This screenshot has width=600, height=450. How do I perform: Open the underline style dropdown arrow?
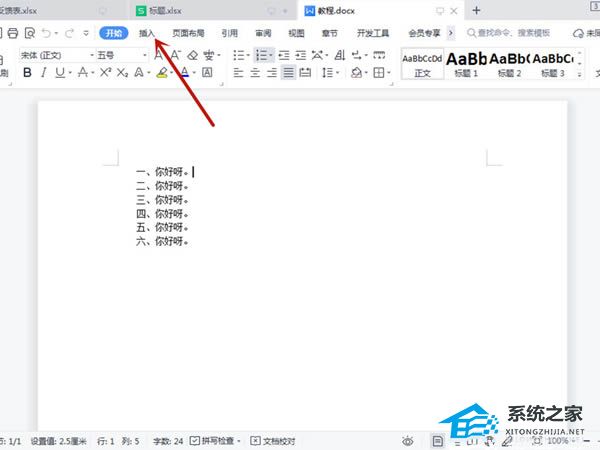click(x=70, y=72)
